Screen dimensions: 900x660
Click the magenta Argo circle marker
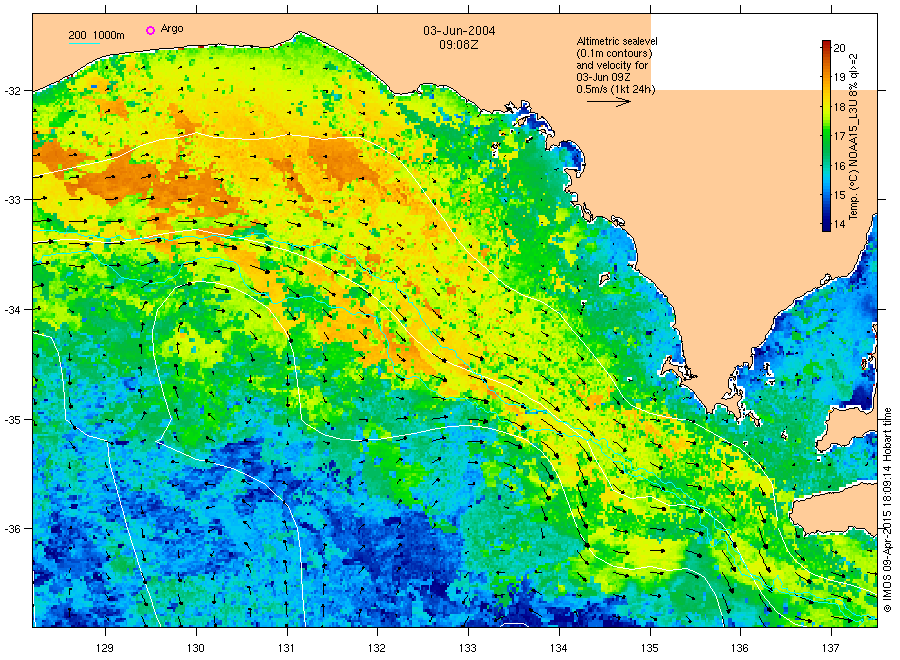click(150, 30)
